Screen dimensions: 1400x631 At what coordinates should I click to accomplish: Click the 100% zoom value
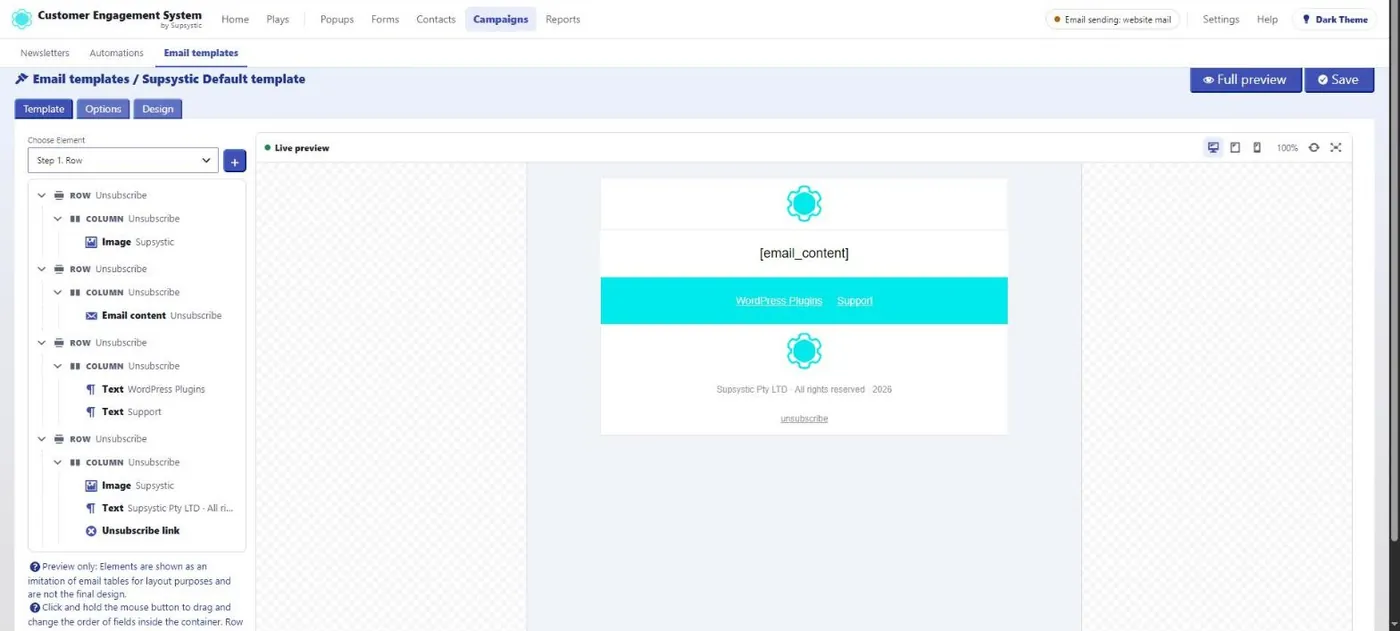click(x=1287, y=148)
